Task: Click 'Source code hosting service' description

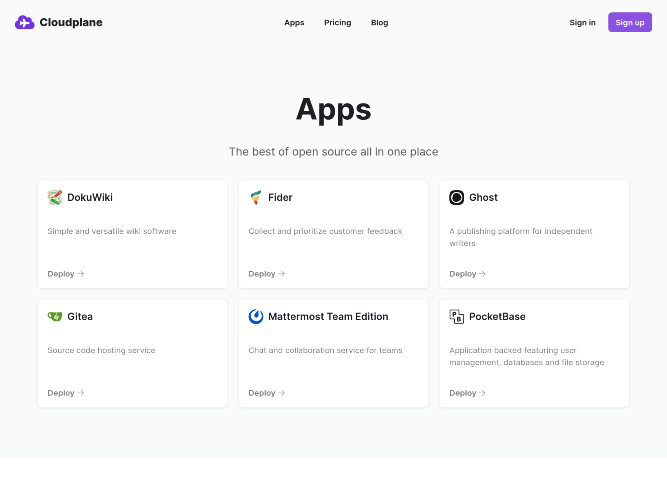Action: (x=101, y=350)
